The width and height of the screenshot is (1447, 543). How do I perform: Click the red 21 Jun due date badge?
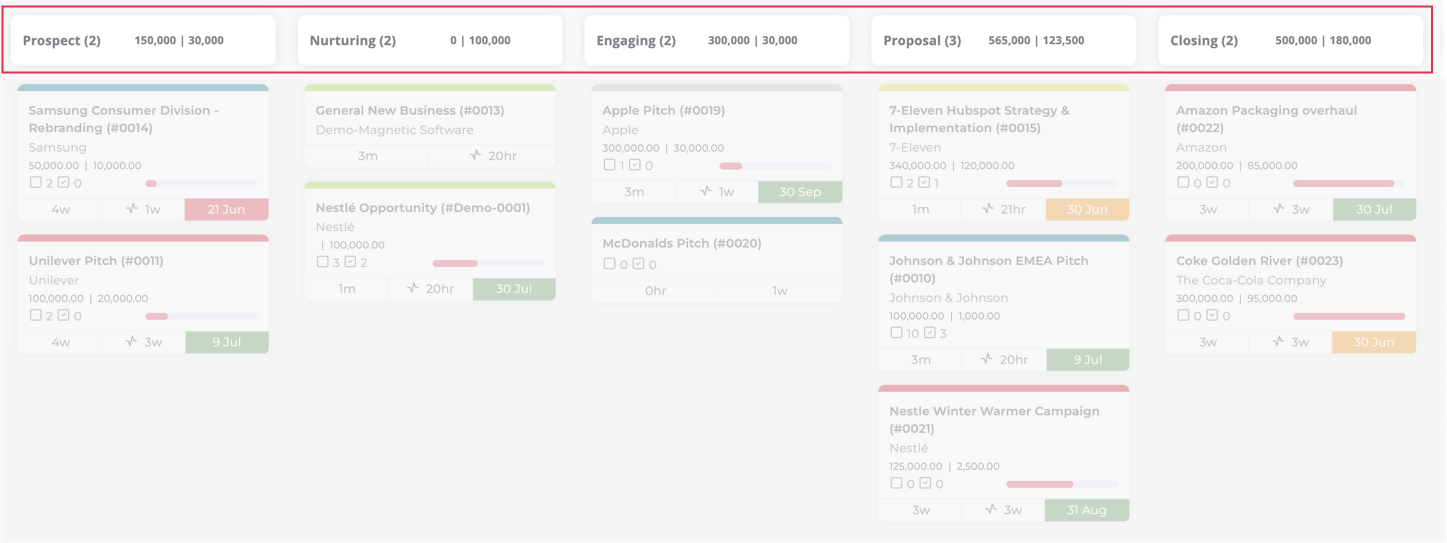pyautogui.click(x=227, y=209)
